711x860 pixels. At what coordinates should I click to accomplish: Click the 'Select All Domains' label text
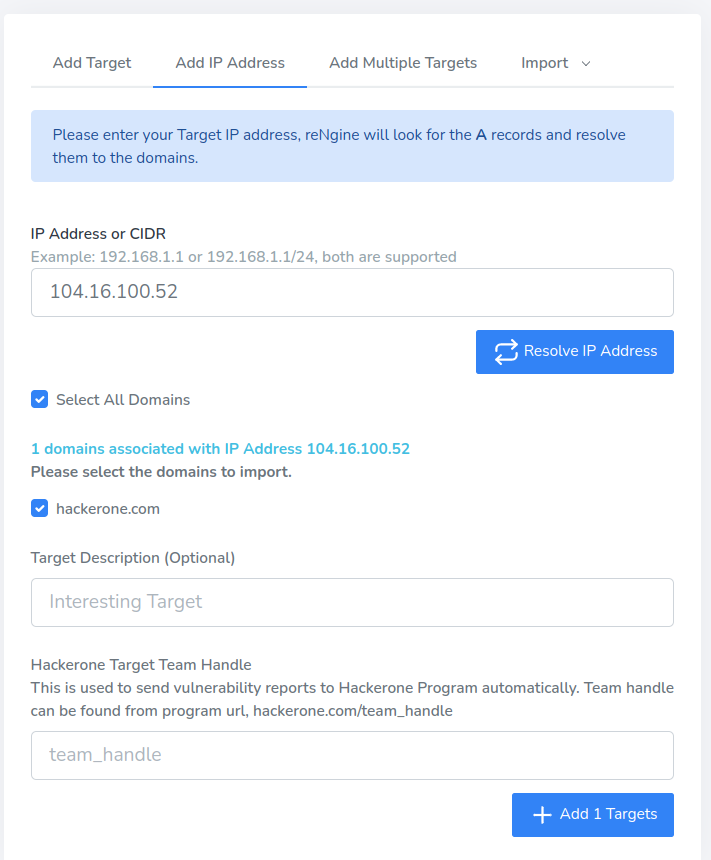(x=123, y=400)
